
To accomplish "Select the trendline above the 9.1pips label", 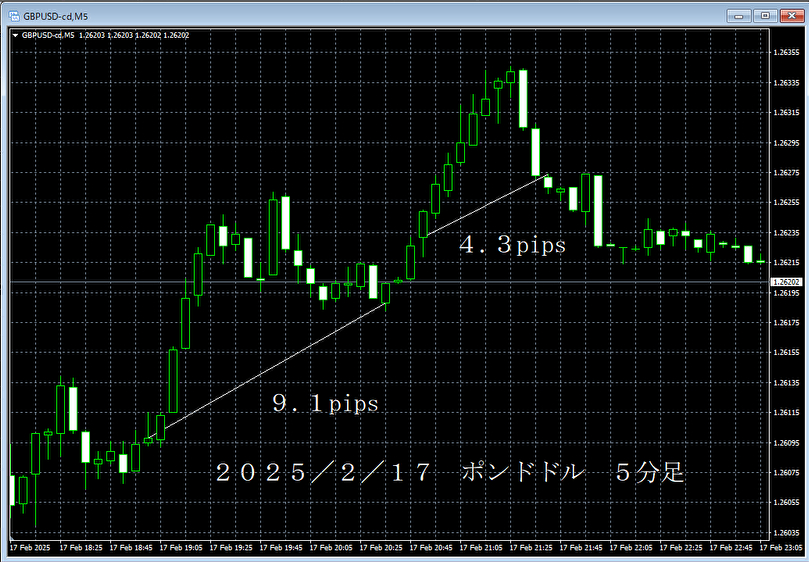I will [x=267, y=371].
